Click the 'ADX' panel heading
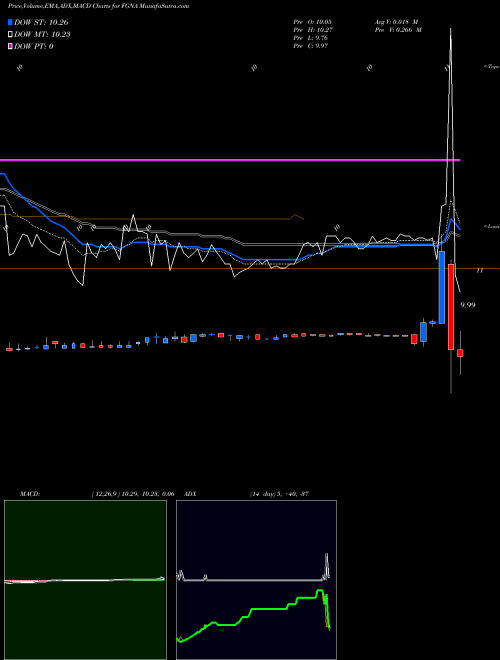Image resolution: width=500 pixels, height=660 pixels. (x=190, y=493)
